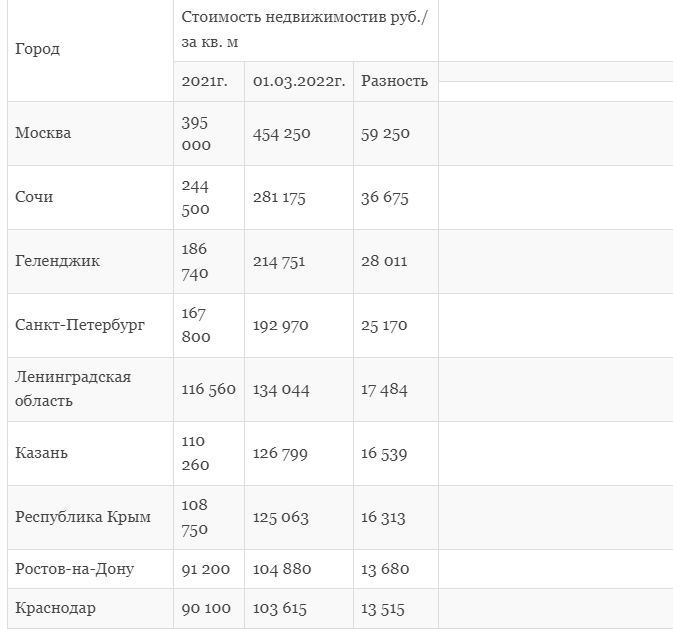Select the "01.03.2022г." column header
673x629 pixels.
coord(297,81)
